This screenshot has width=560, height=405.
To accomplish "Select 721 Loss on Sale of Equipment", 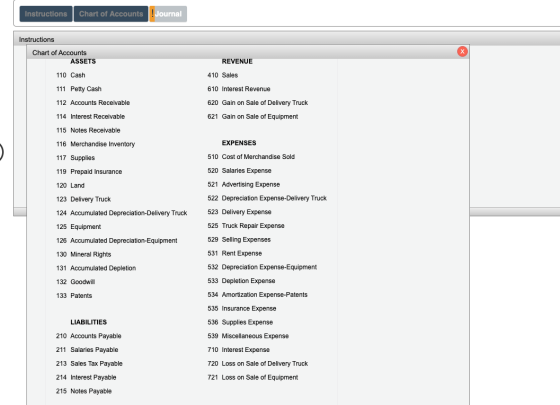I will click(253, 378).
